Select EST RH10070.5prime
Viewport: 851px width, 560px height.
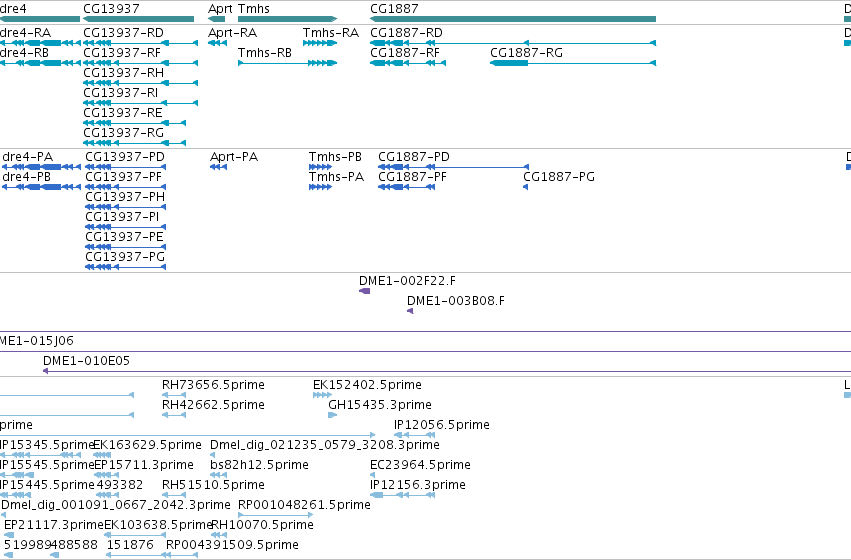(x=219, y=536)
